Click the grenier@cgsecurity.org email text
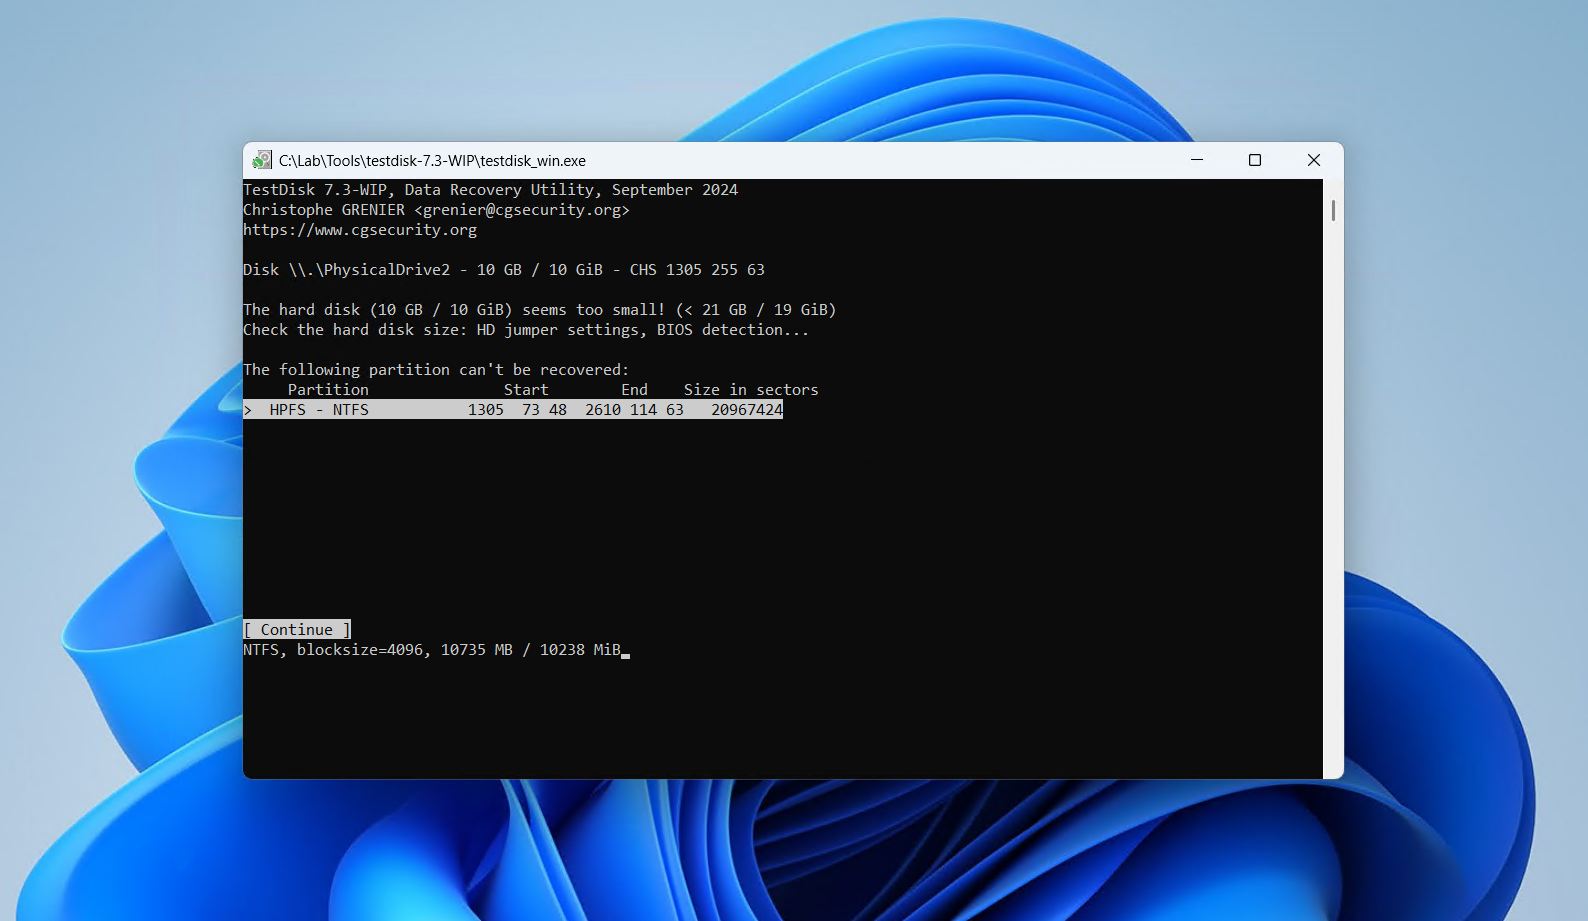The height and width of the screenshot is (921, 1588). pos(522,209)
